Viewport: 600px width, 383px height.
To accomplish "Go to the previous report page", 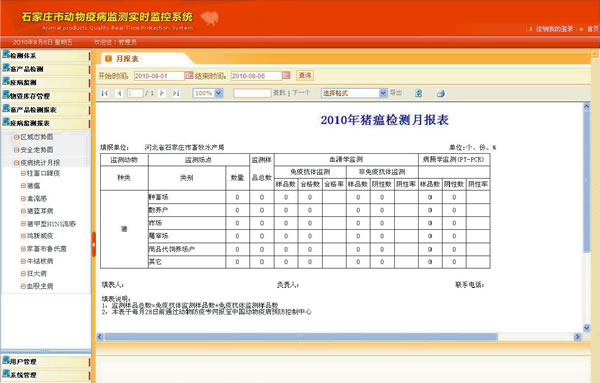I will coord(119,93).
